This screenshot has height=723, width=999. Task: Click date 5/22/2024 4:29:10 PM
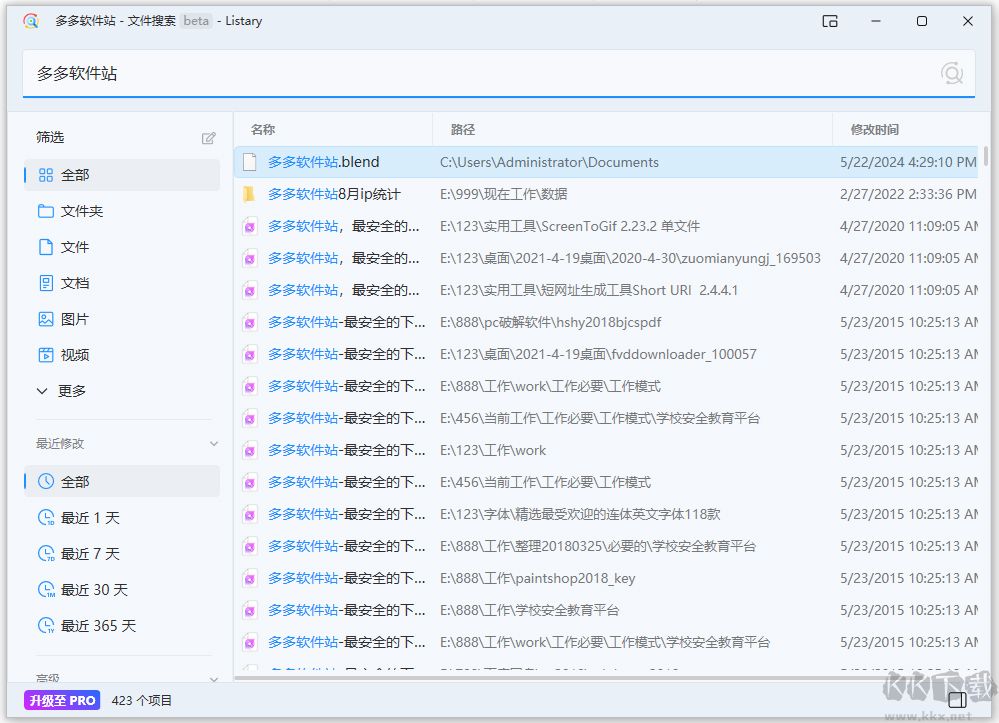908,162
